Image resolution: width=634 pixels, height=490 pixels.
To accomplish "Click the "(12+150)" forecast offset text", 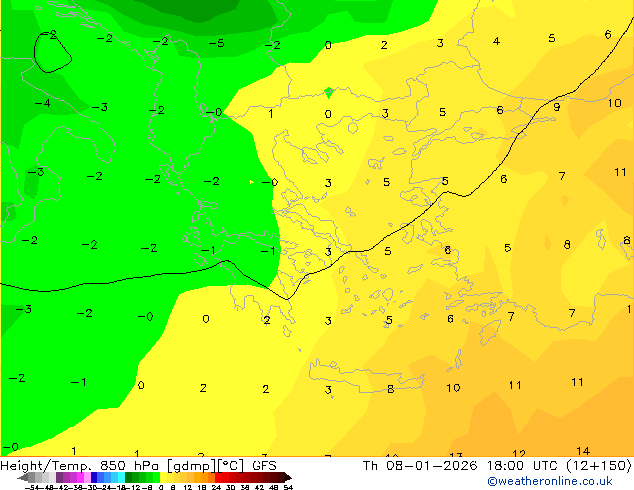I will 599,466.
